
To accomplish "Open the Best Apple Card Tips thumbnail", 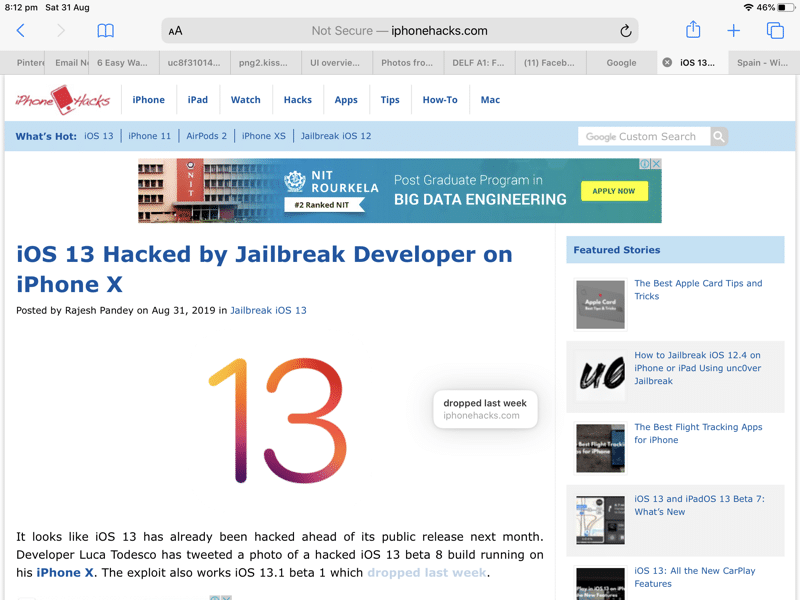I will [x=600, y=304].
